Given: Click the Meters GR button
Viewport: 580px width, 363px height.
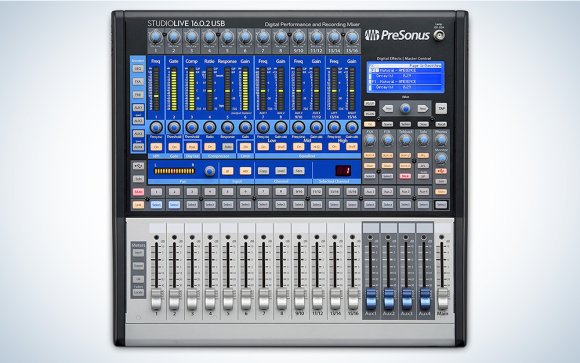Looking at the screenshot, I should (x=138, y=279).
